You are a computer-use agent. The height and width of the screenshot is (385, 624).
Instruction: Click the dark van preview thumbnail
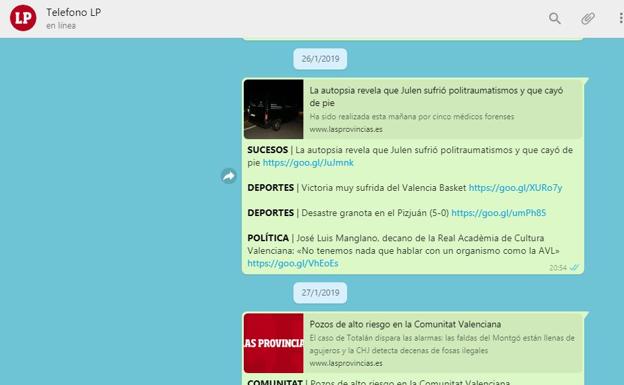274,109
